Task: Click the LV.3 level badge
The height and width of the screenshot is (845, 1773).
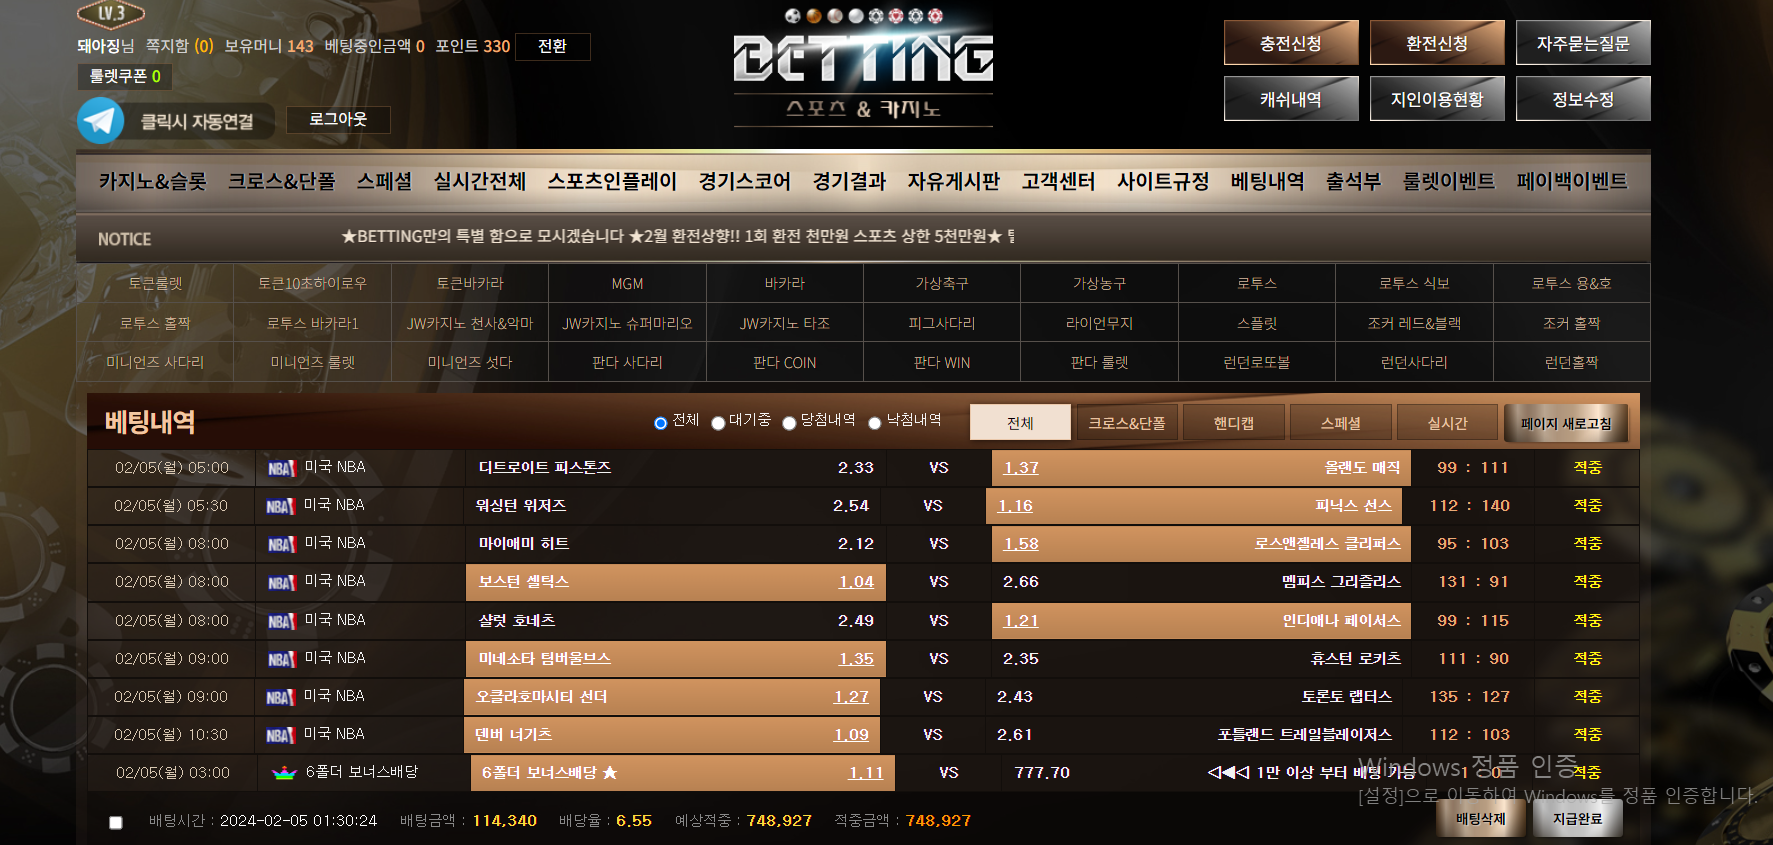Action: point(111,14)
